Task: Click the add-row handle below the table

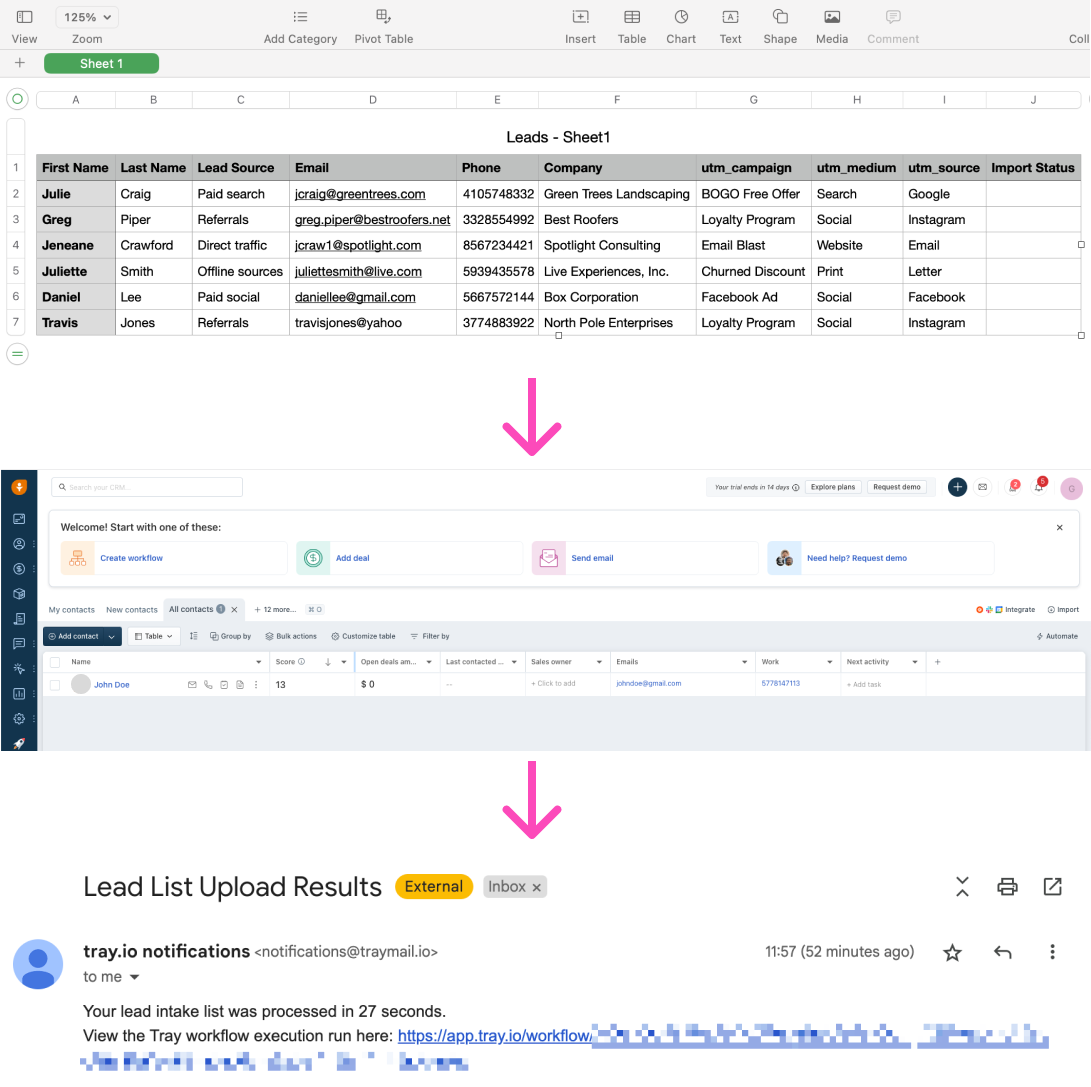Action: pos(17,354)
